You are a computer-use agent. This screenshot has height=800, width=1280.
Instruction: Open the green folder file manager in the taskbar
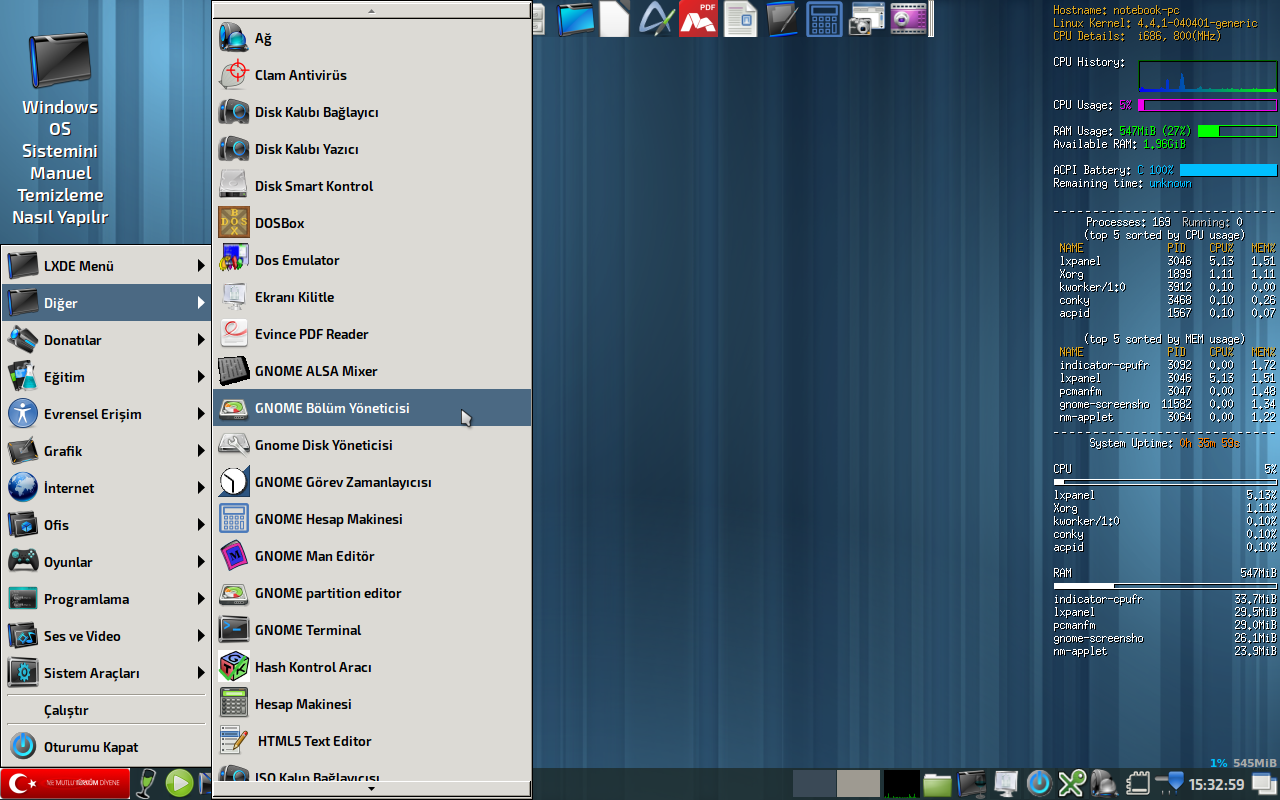pyautogui.click(x=937, y=784)
